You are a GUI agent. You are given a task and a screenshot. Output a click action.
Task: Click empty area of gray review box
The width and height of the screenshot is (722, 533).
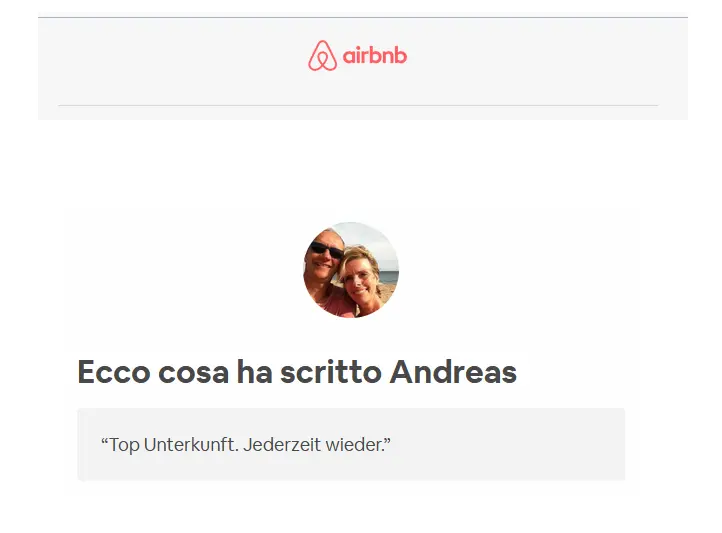click(x=507, y=445)
